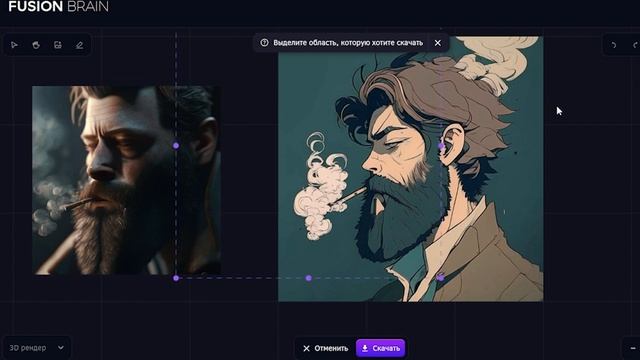Click the FUSION BRAIN logo
This screenshot has height=360, width=640.
tap(59, 6)
